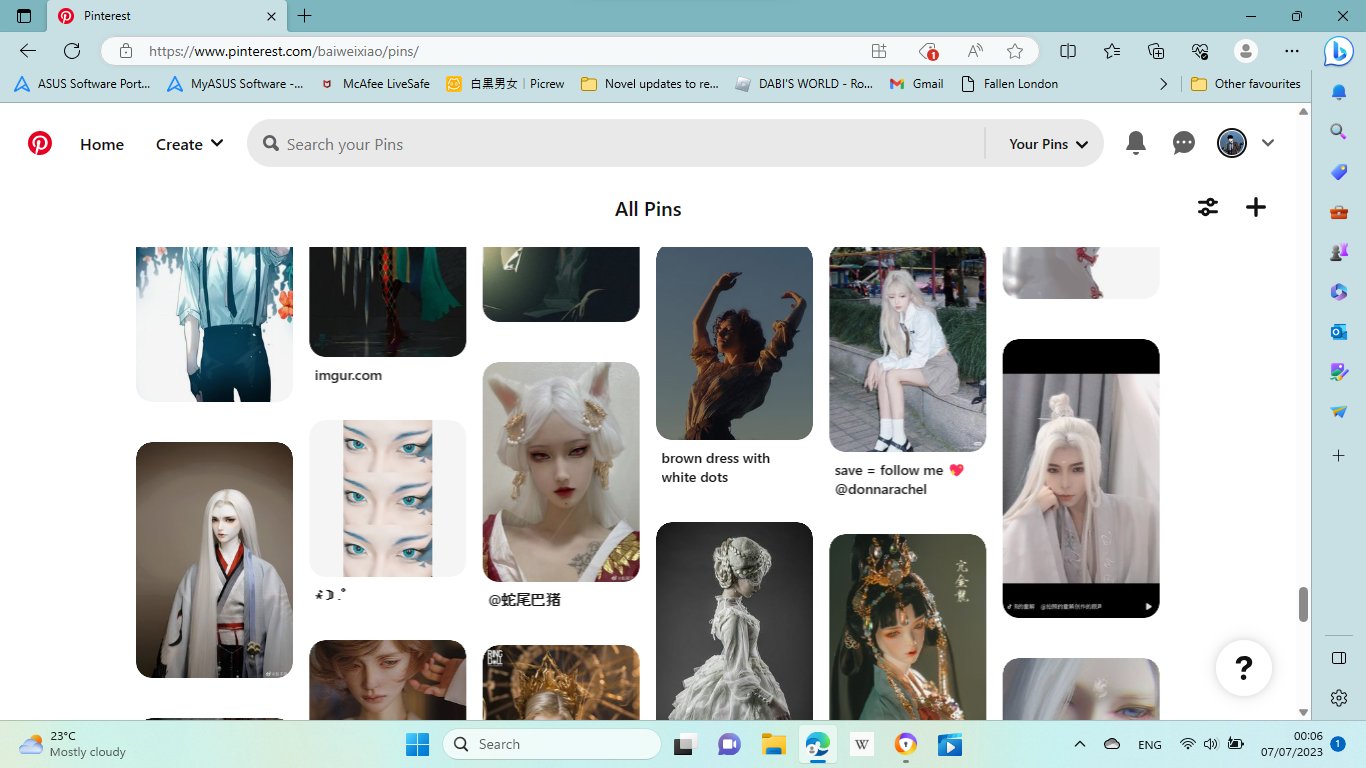Screen dimensions: 1366x768
Task: Add page to favourites with star icon
Action: coord(1015,51)
